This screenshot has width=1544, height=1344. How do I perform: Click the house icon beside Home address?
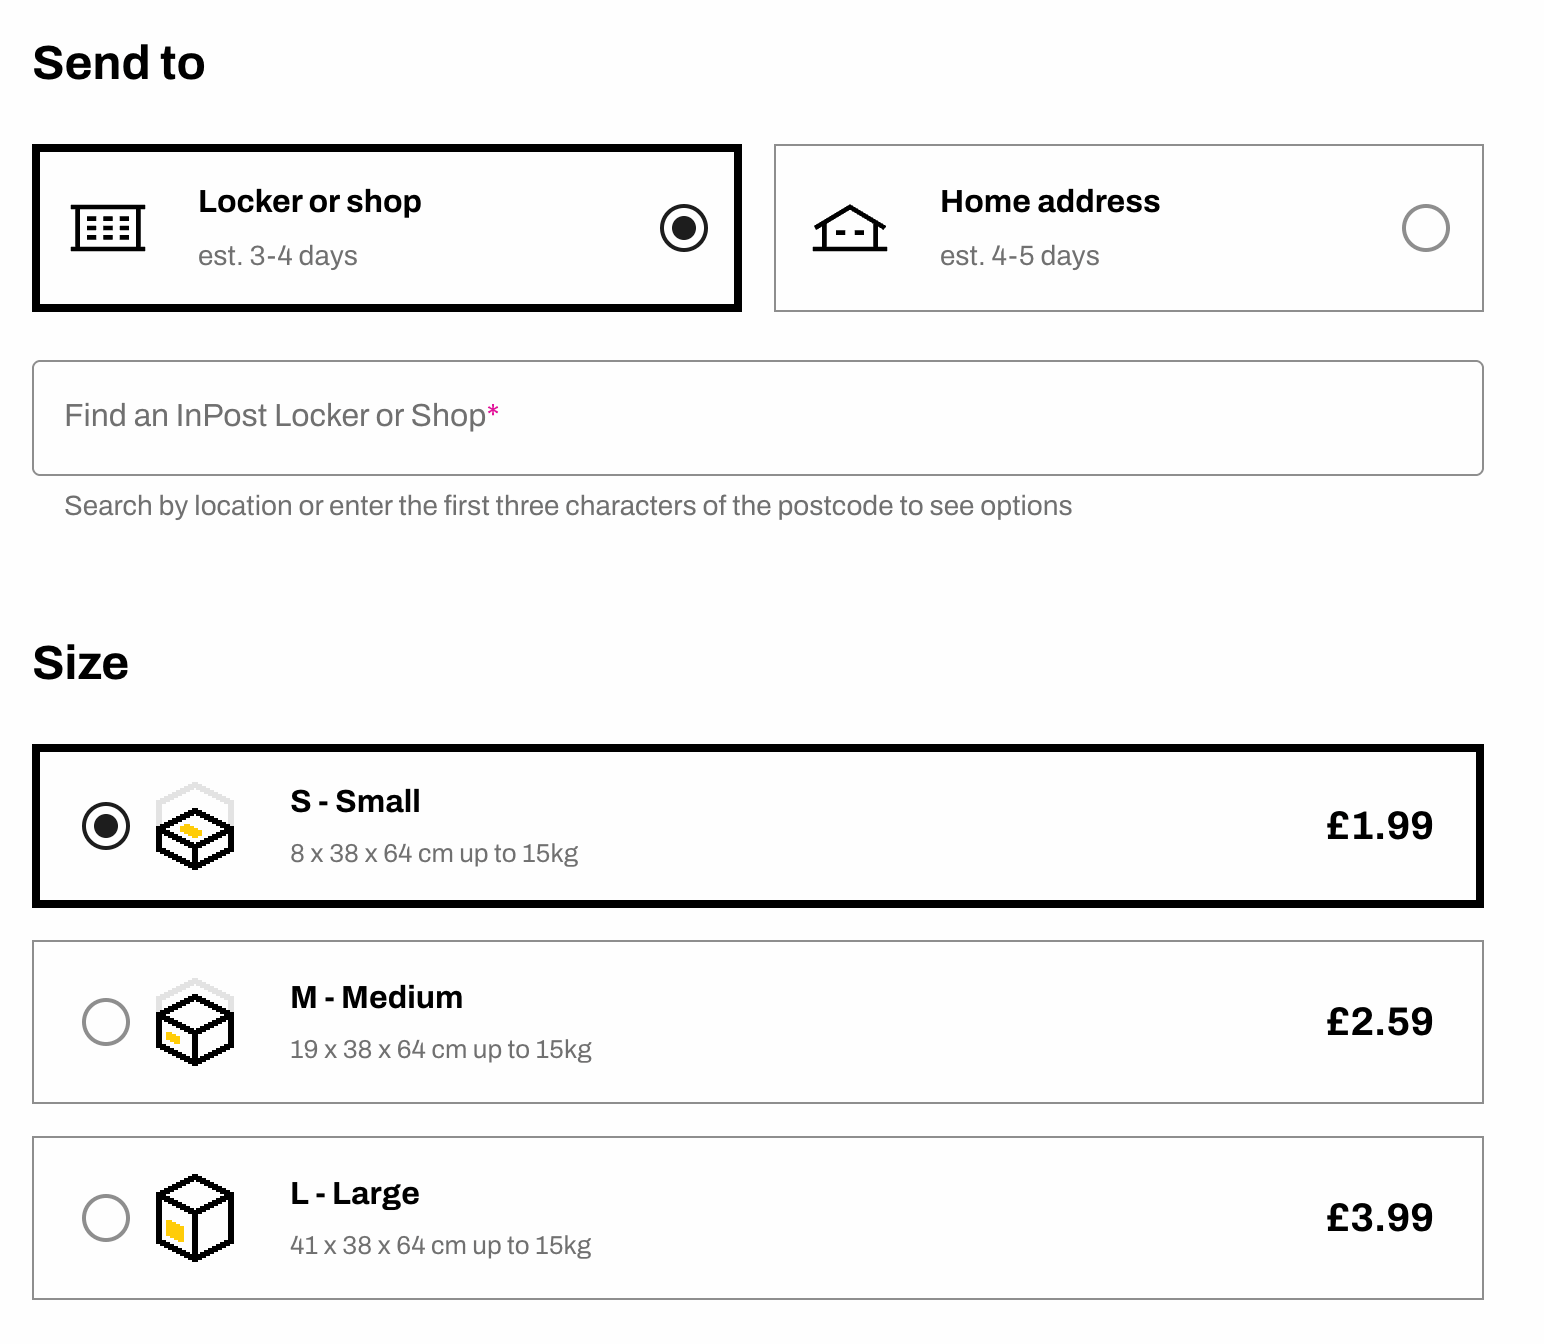coord(849,228)
